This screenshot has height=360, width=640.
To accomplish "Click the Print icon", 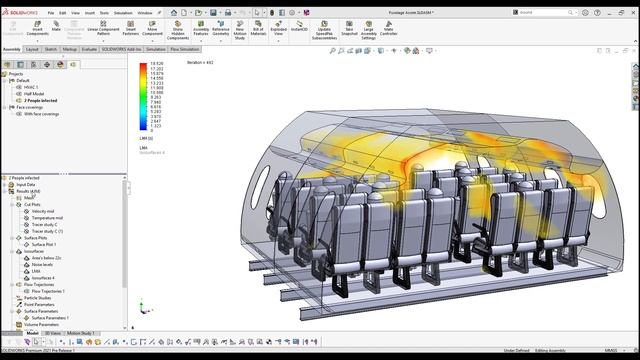I will pos(228,13).
